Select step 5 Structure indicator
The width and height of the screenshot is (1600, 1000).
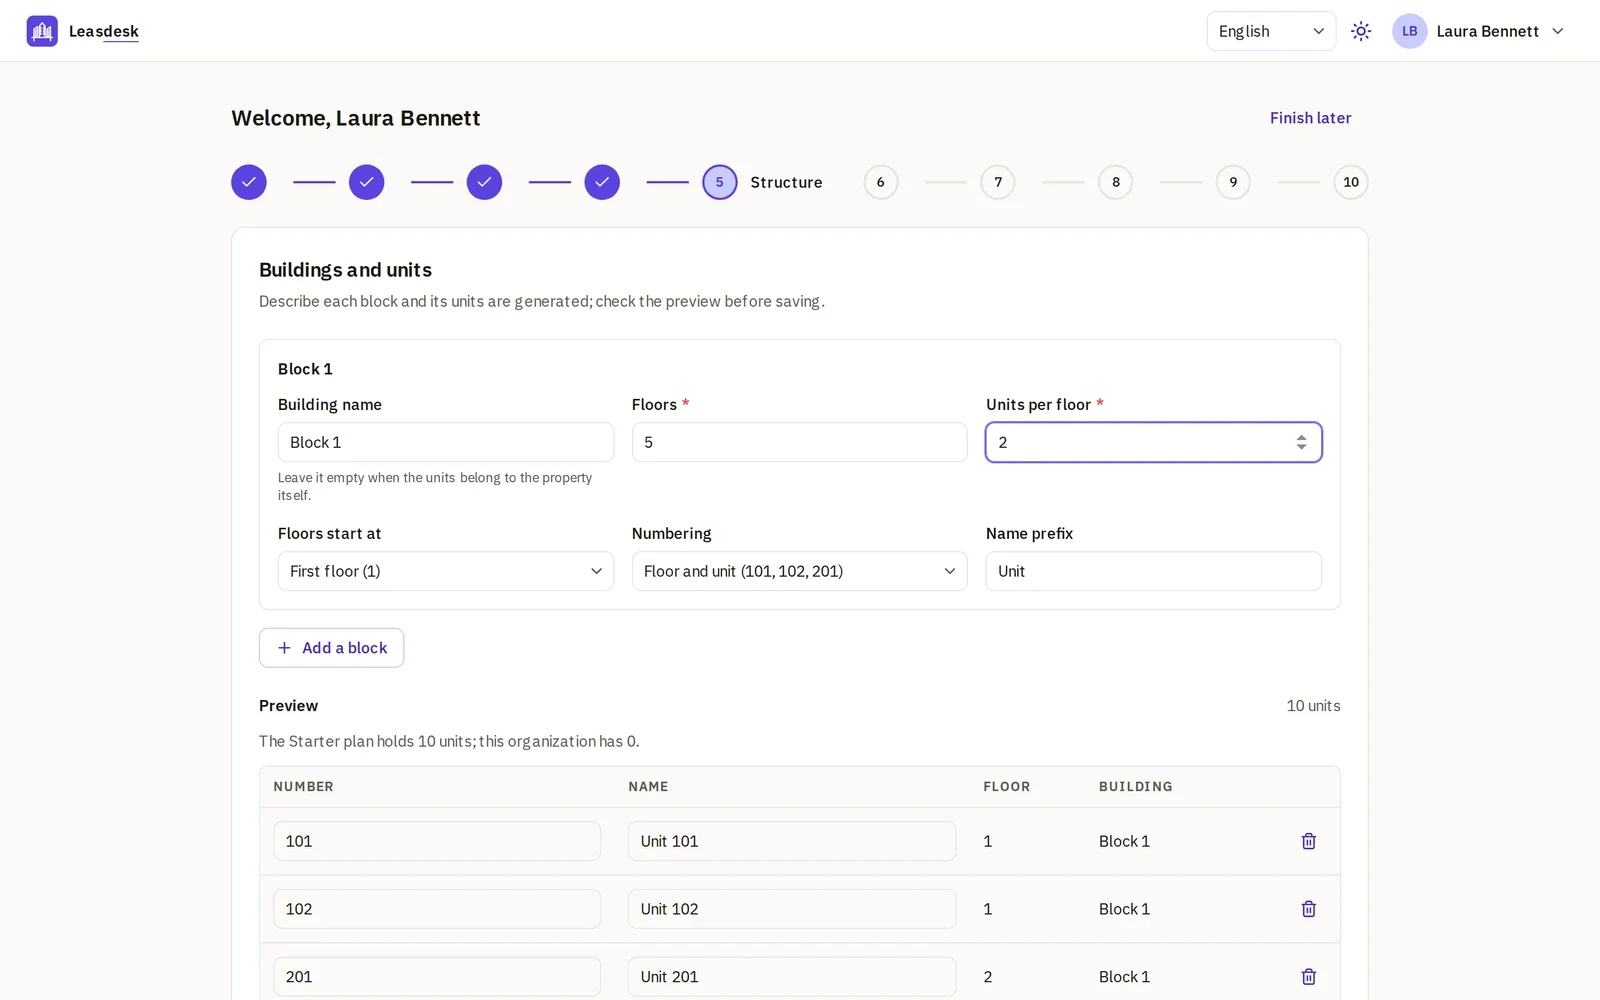pyautogui.click(x=719, y=182)
